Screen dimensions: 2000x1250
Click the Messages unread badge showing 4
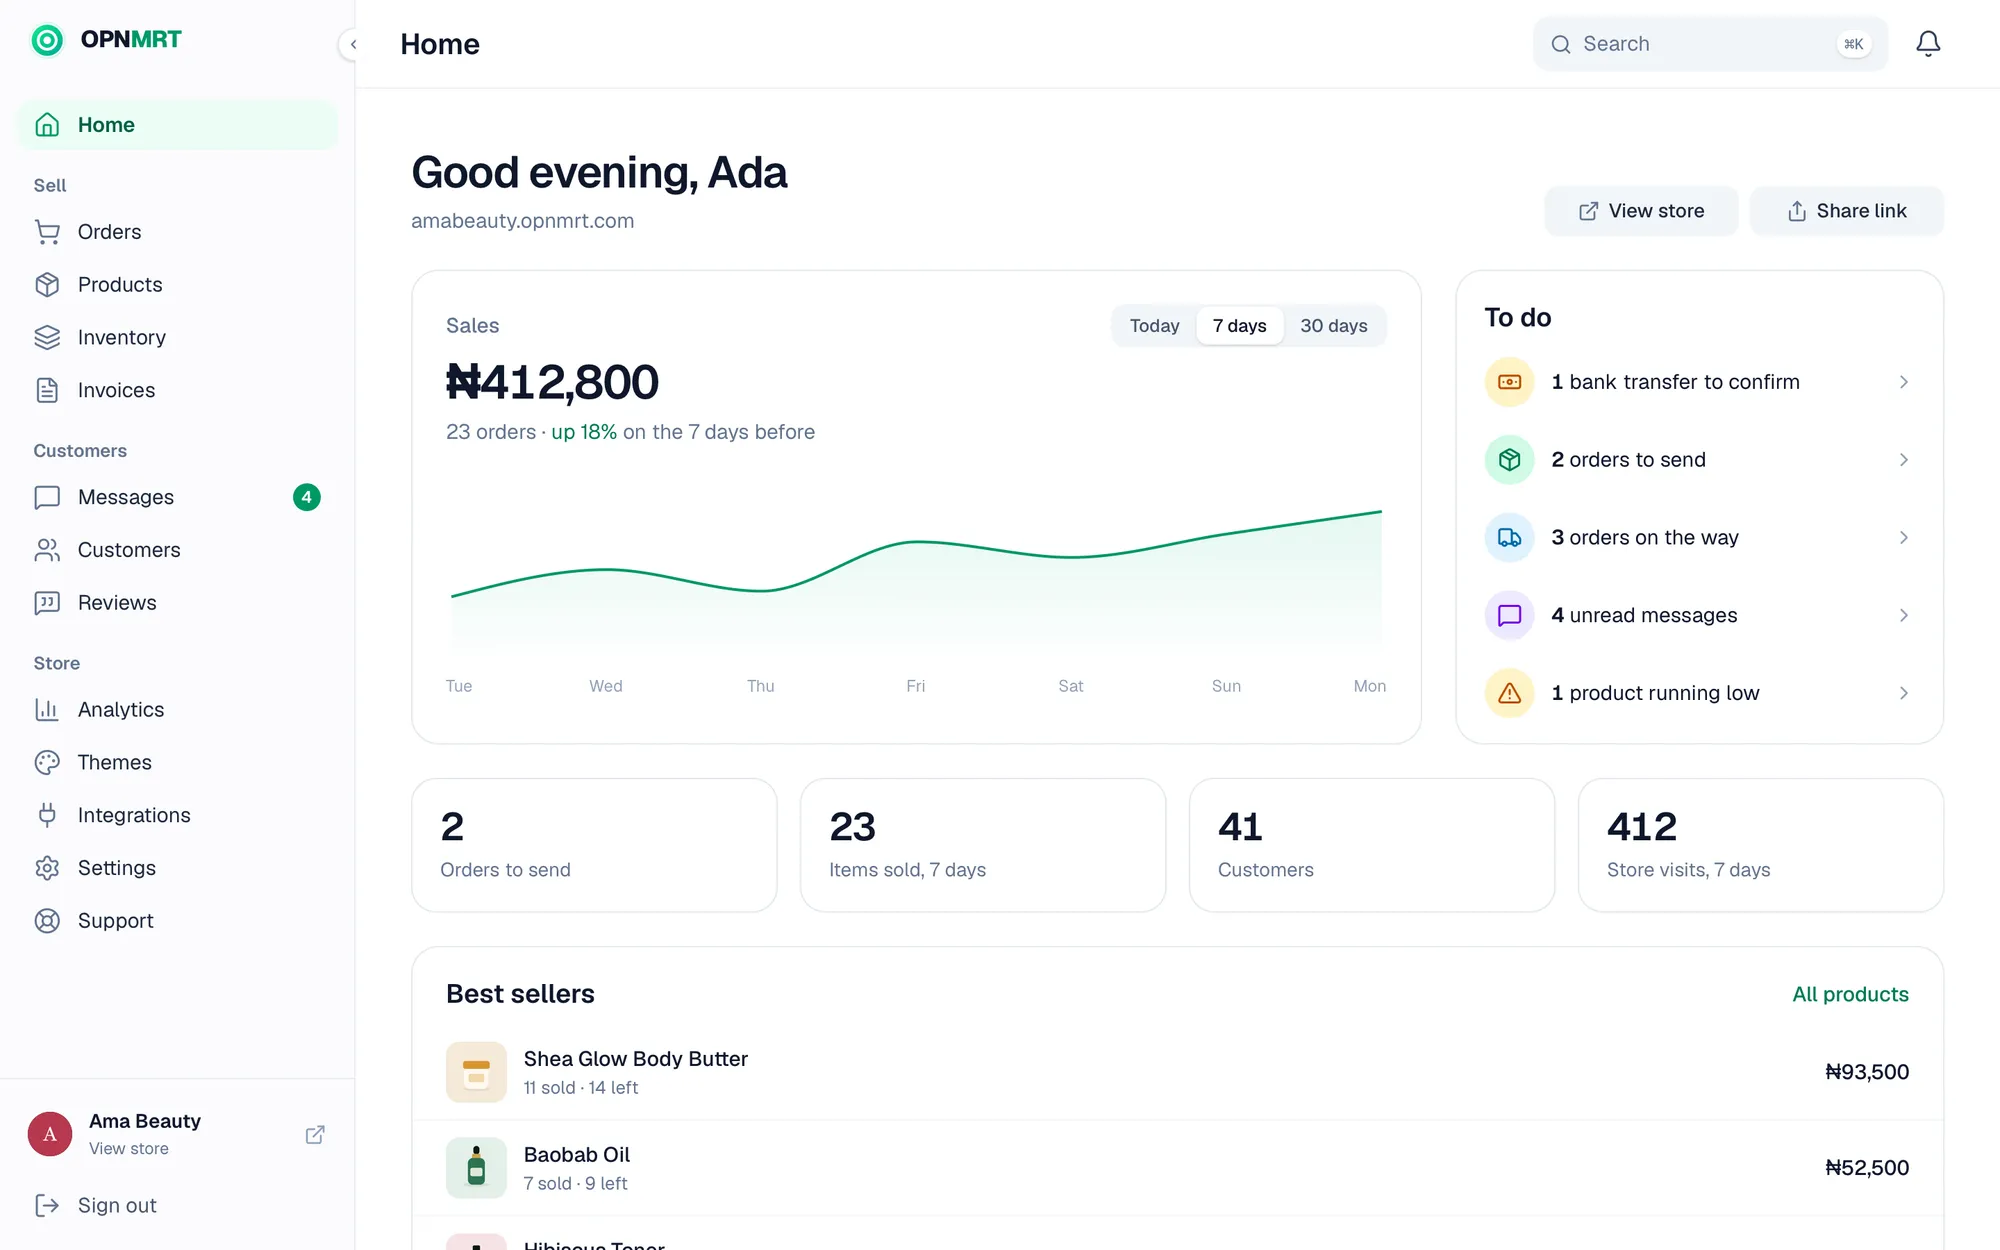pyautogui.click(x=307, y=497)
